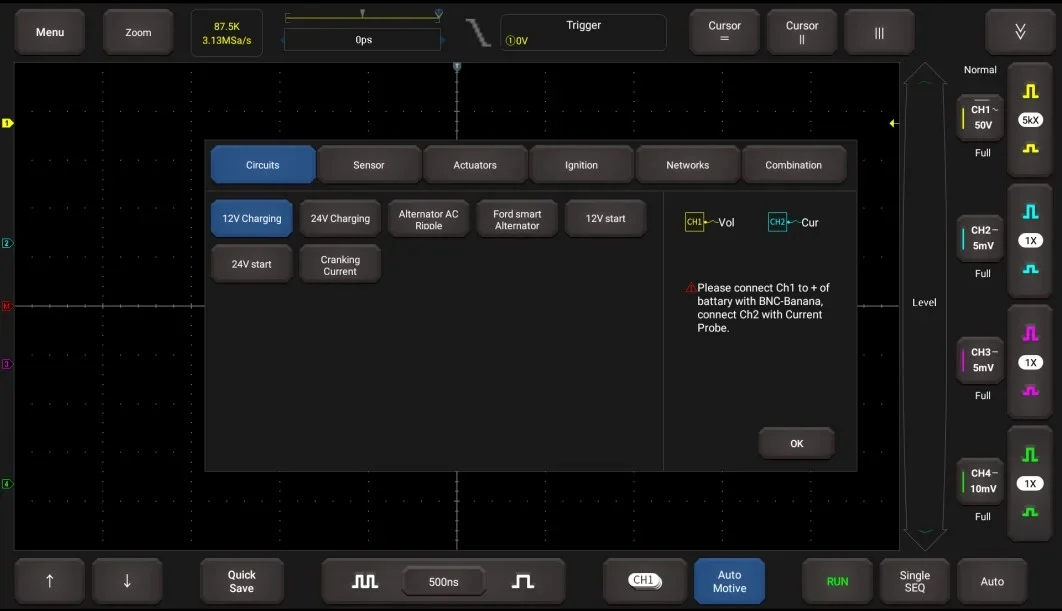The height and width of the screenshot is (611, 1062).
Task: Enable the horizontal Cursor button
Action: click(x=724, y=32)
